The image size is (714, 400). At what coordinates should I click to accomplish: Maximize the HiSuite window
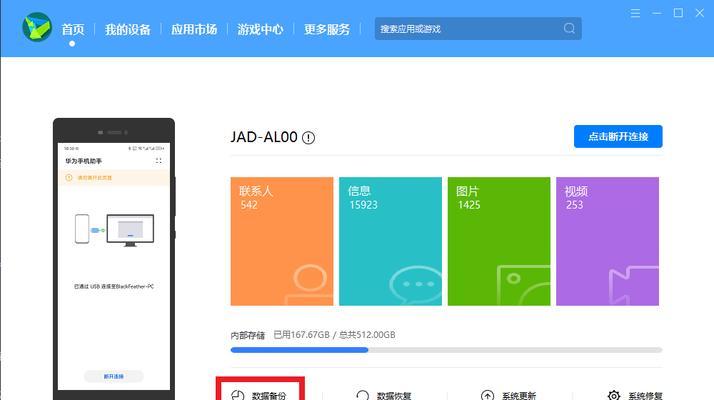pyautogui.click(x=678, y=13)
